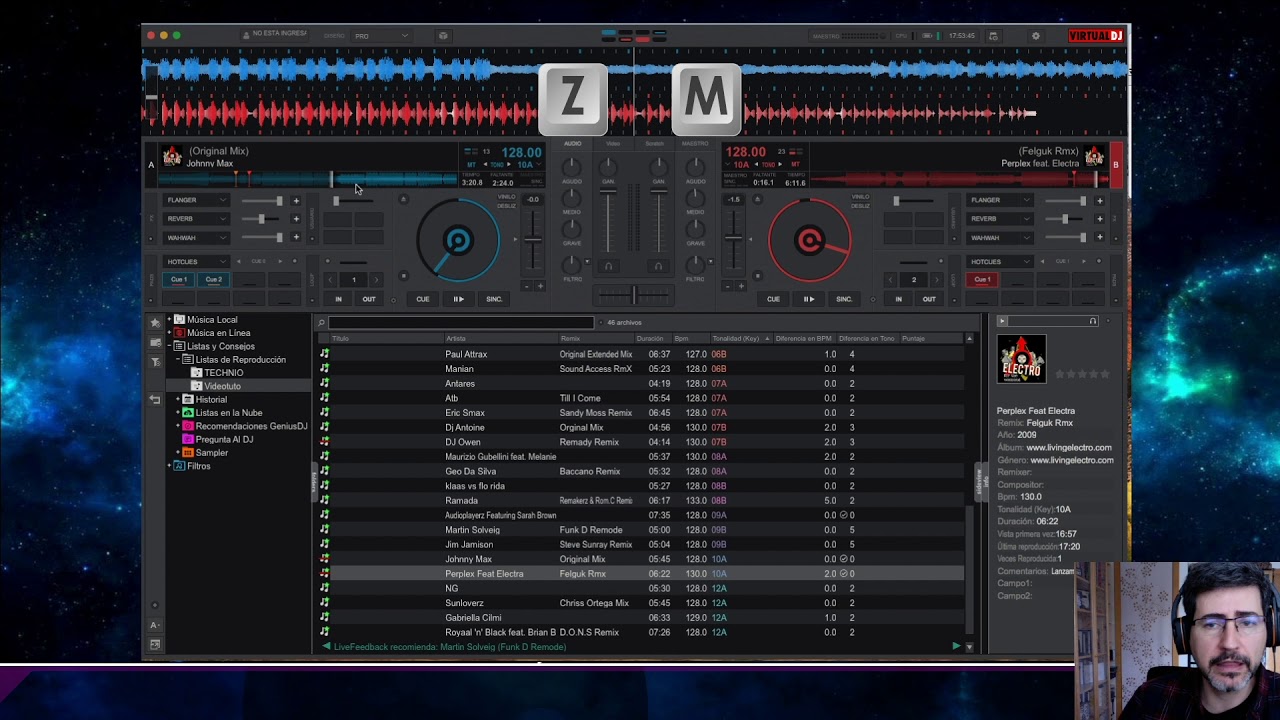The image size is (1280, 720).
Task: Click the music note icon for Paul Attrax row
Action: coord(324,354)
